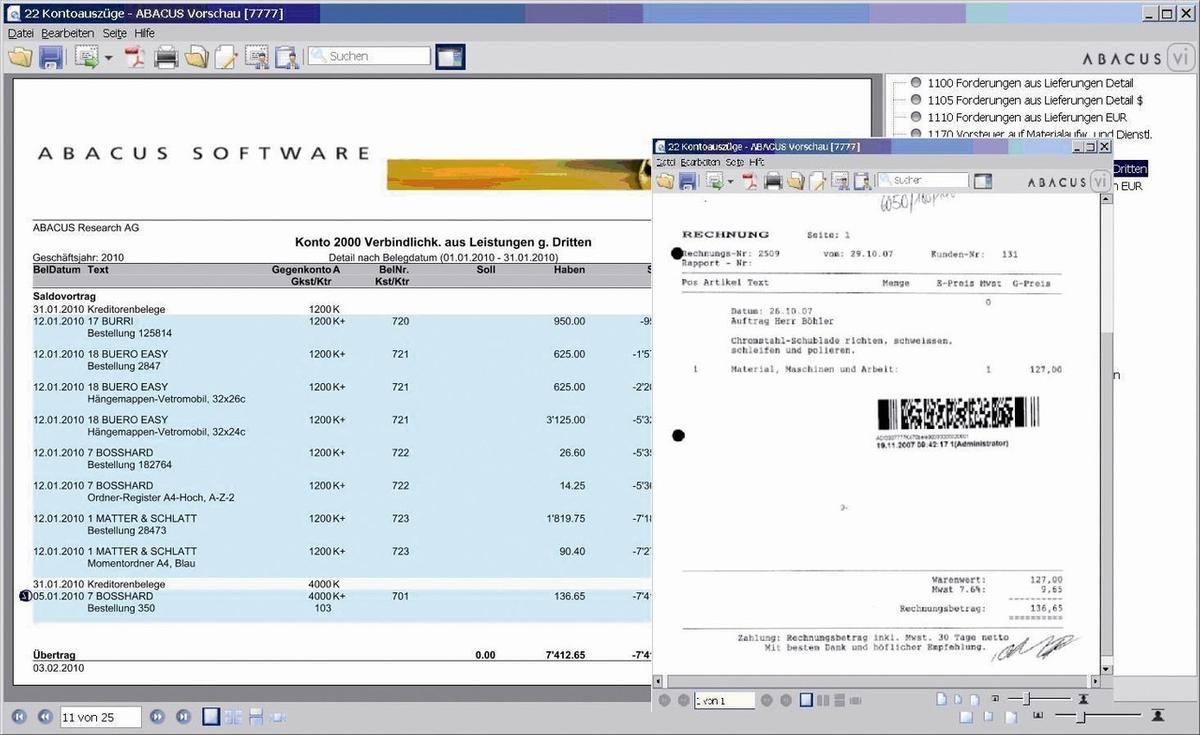Click the Haben column header
This screenshot has height=735, width=1200.
tap(569, 270)
